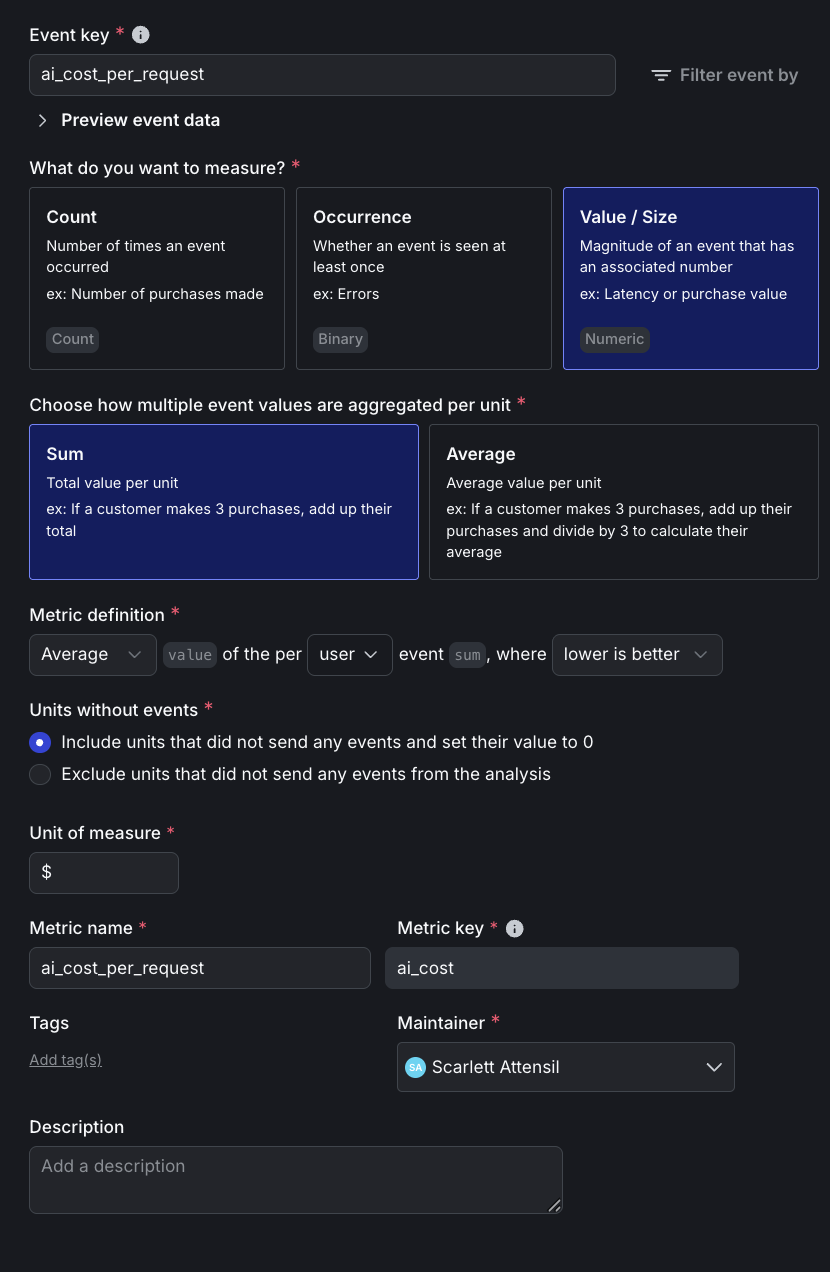The height and width of the screenshot is (1272, 830).
Task: Click the Add tag(s) link
Action: pyautogui.click(x=65, y=1060)
